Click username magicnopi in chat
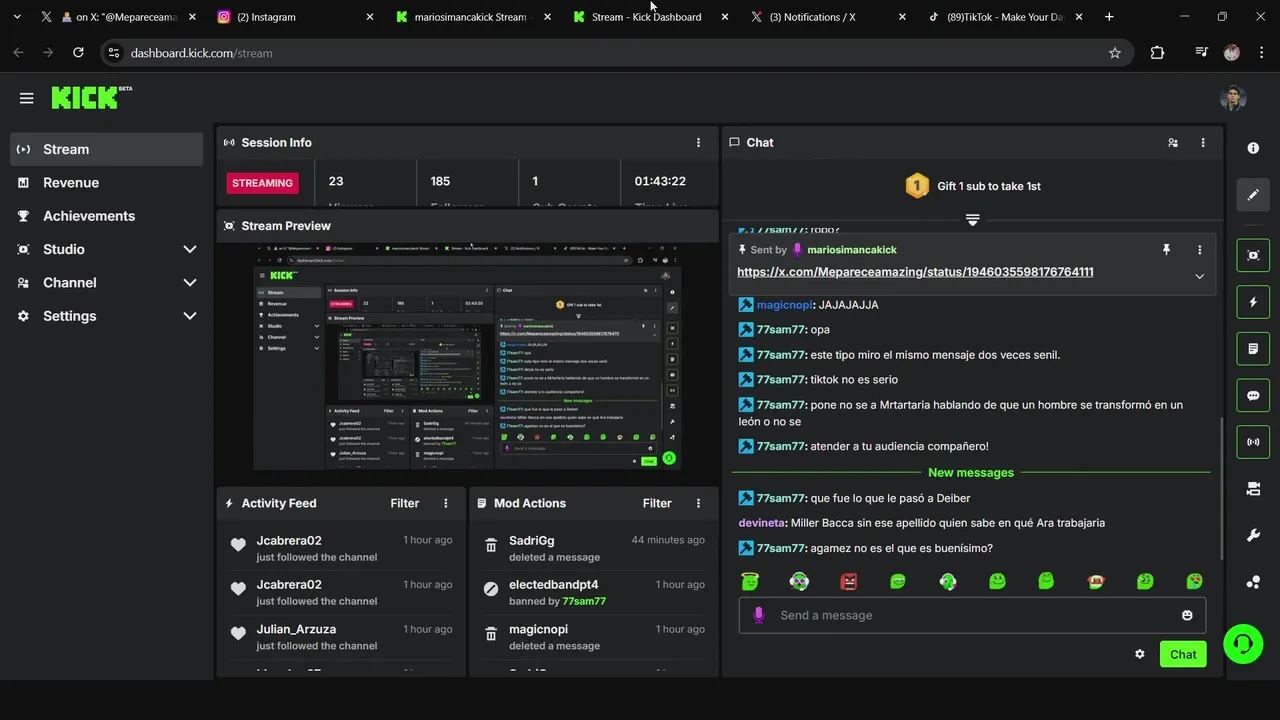This screenshot has width=1280, height=720. pyautogui.click(x=784, y=305)
